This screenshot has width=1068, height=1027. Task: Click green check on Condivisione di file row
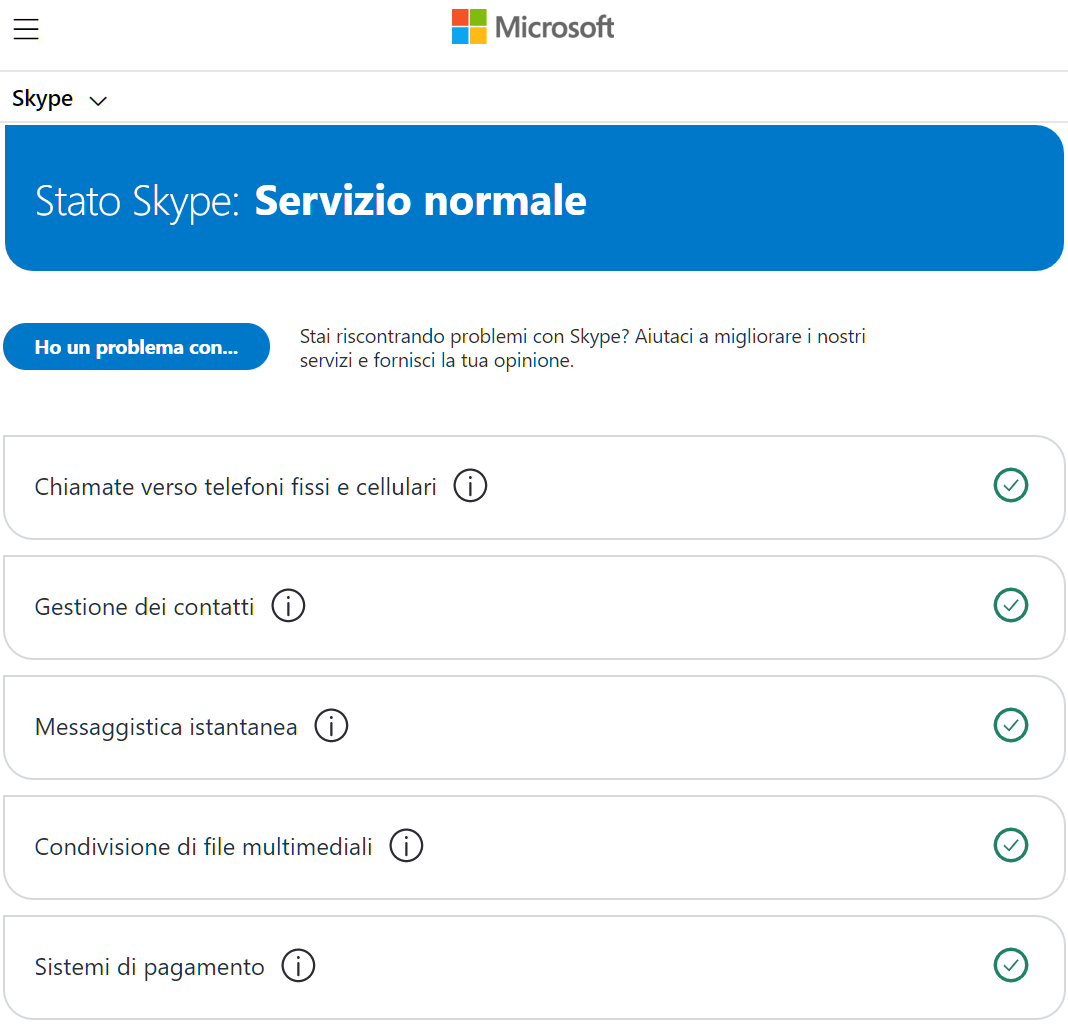point(1010,846)
